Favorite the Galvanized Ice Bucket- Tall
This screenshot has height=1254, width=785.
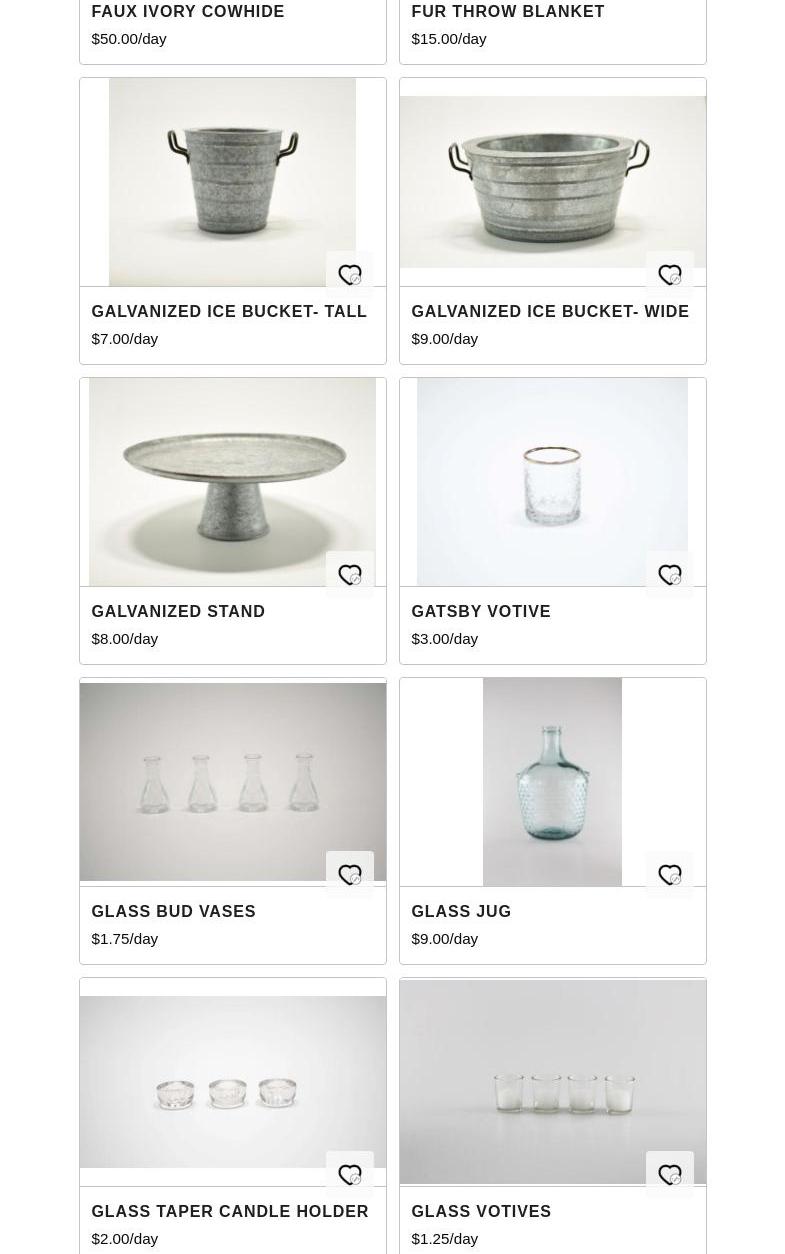pos(350,275)
